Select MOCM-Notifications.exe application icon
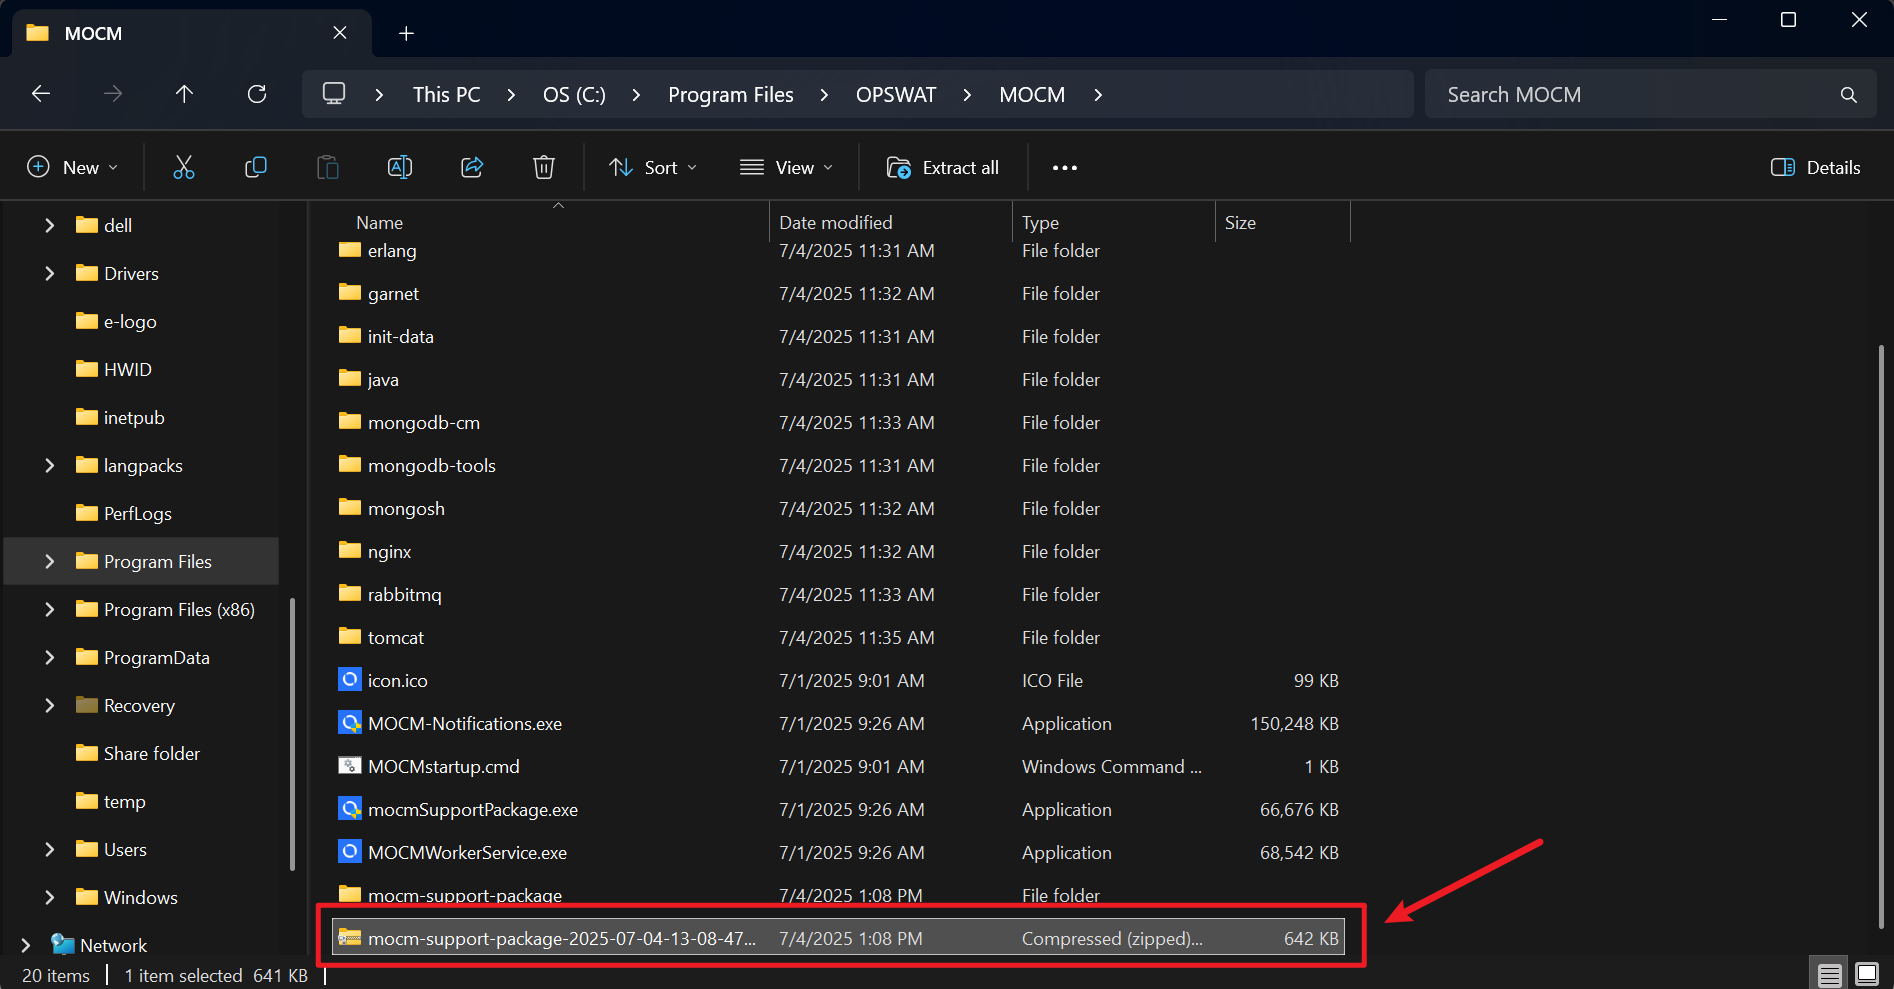 (x=349, y=723)
